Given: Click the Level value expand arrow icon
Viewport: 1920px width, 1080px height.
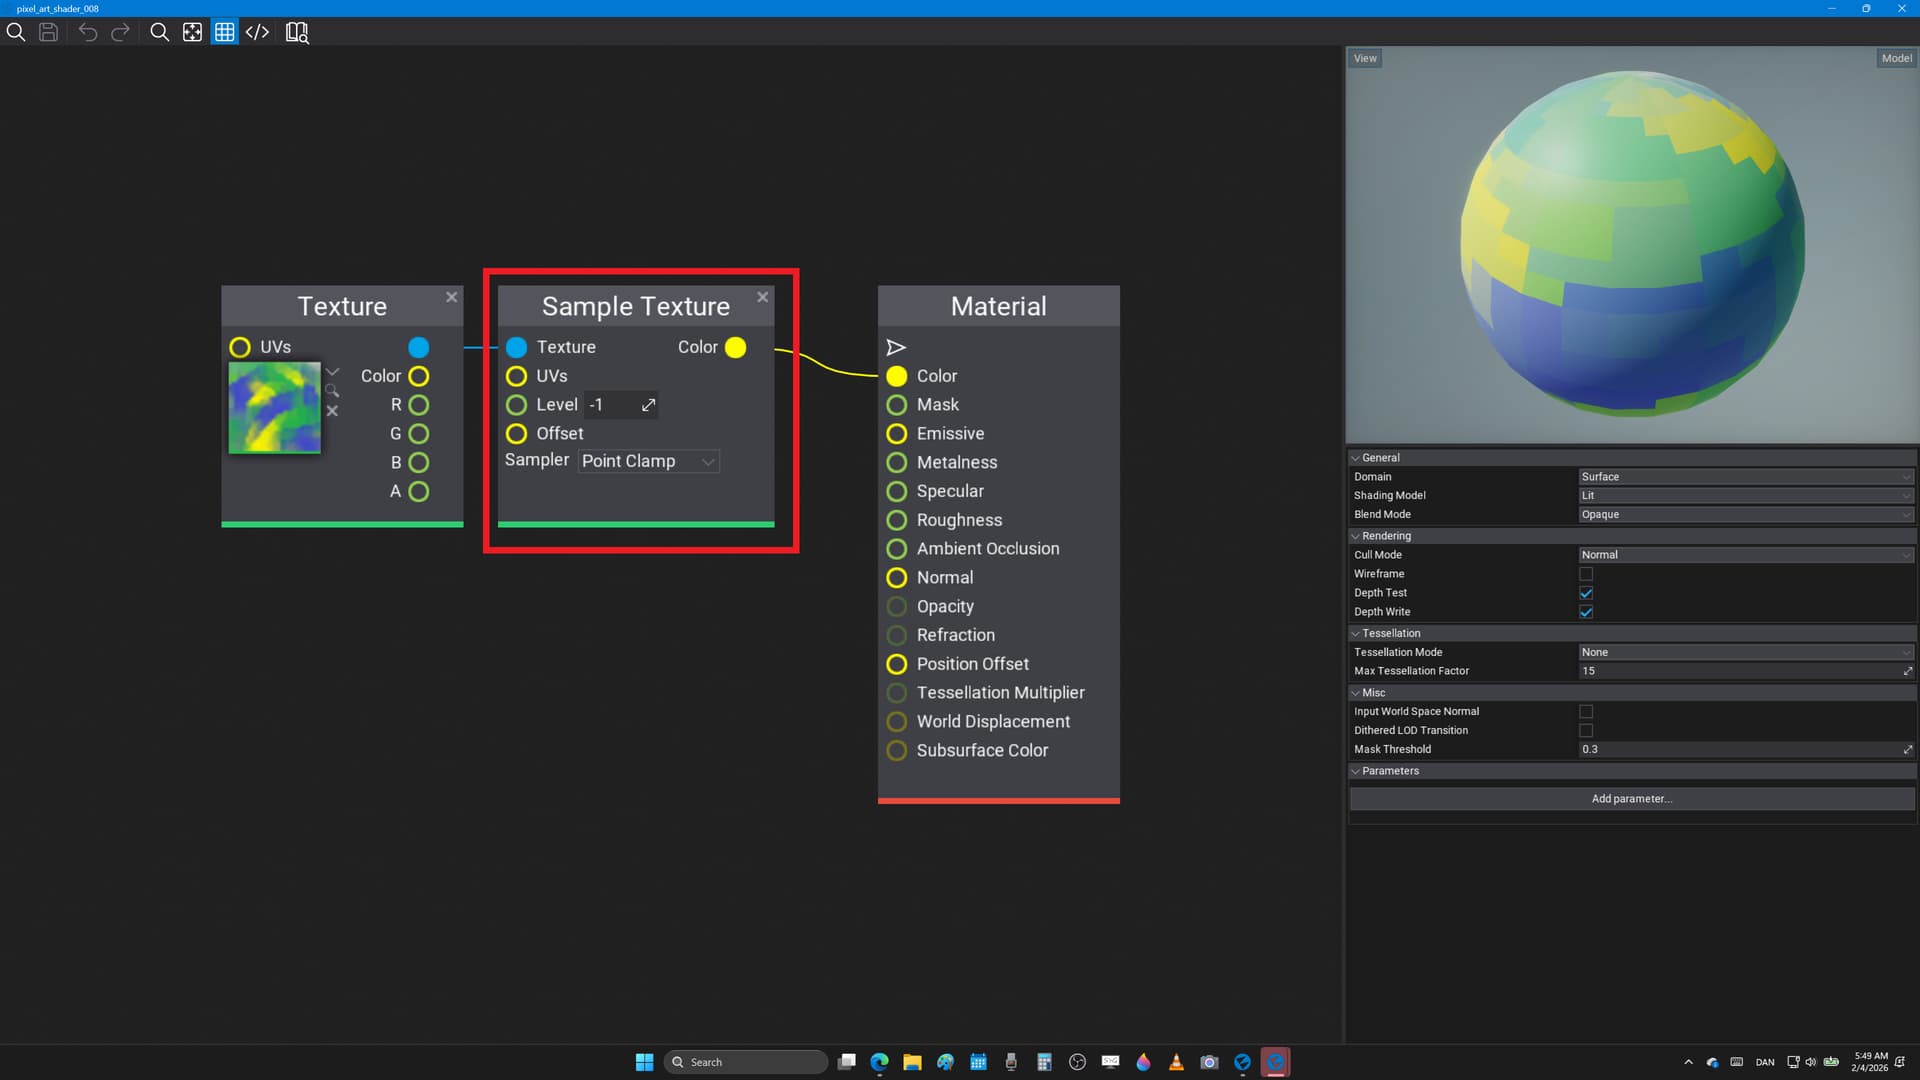Looking at the screenshot, I should (648, 405).
